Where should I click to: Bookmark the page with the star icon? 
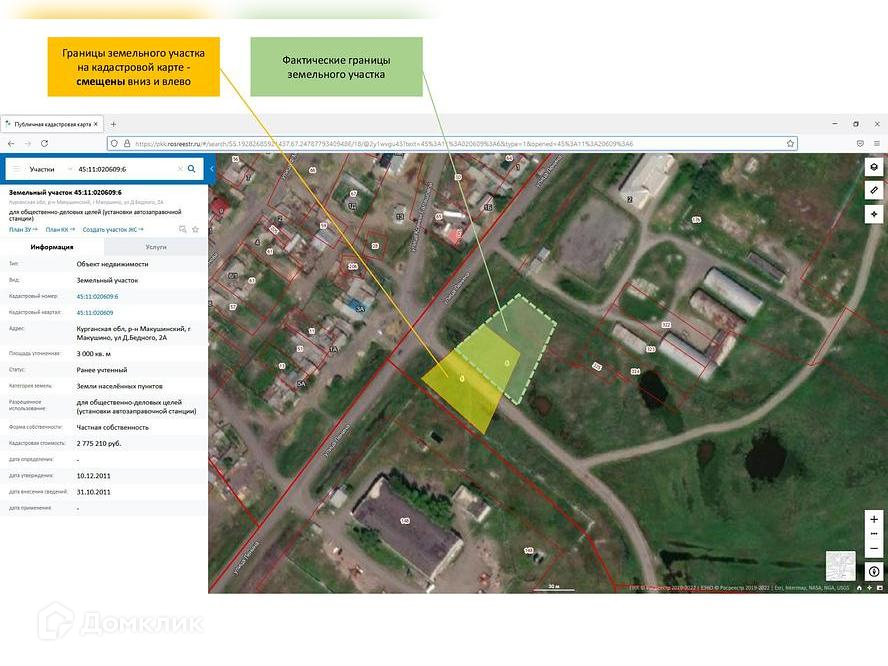tap(791, 143)
